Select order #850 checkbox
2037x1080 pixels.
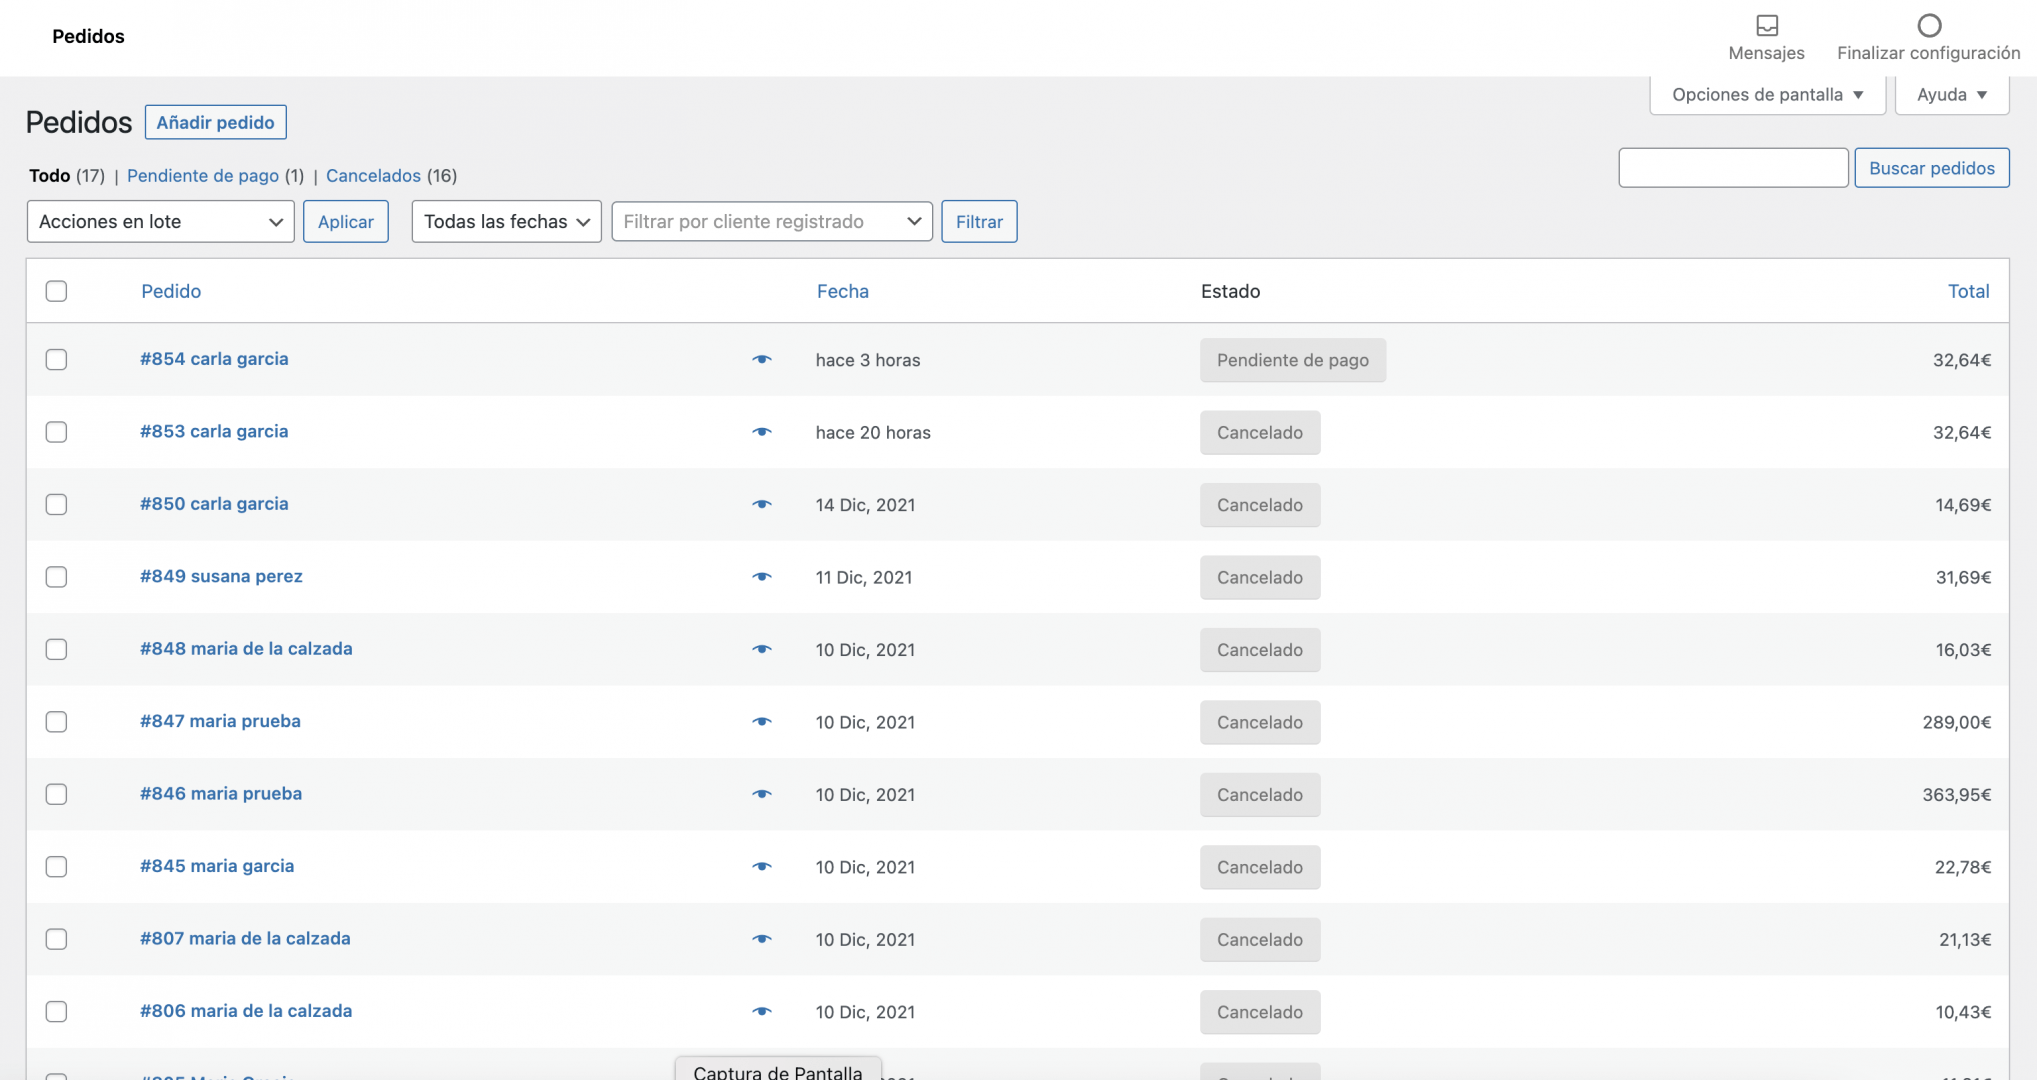coord(56,504)
